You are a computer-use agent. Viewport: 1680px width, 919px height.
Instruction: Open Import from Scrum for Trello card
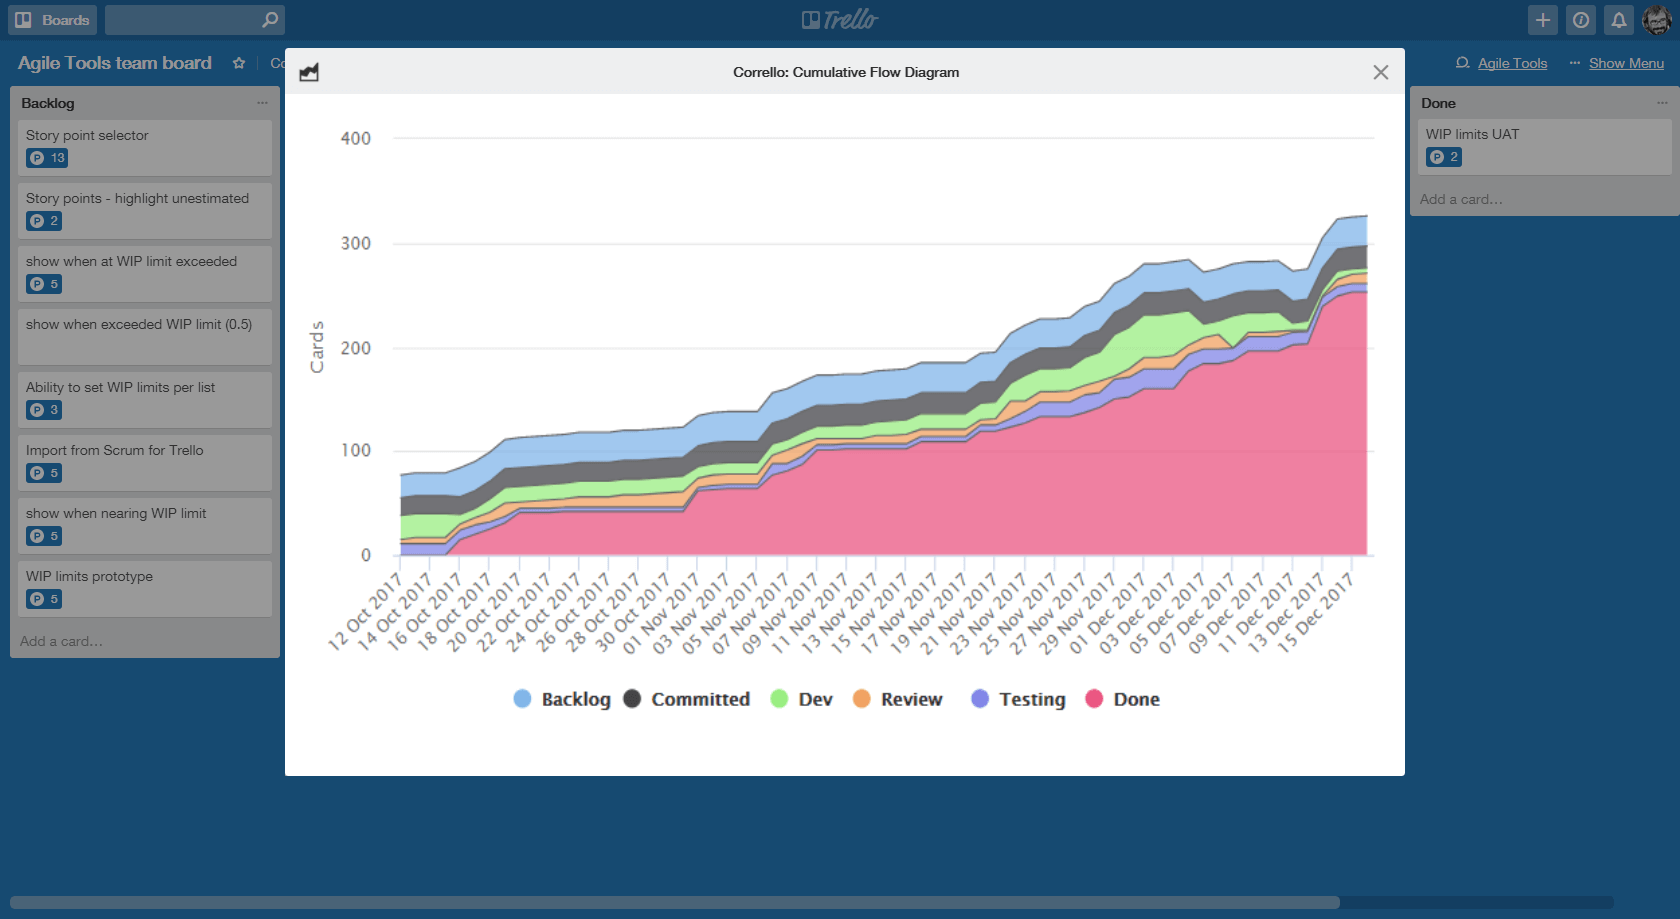pyautogui.click(x=145, y=463)
